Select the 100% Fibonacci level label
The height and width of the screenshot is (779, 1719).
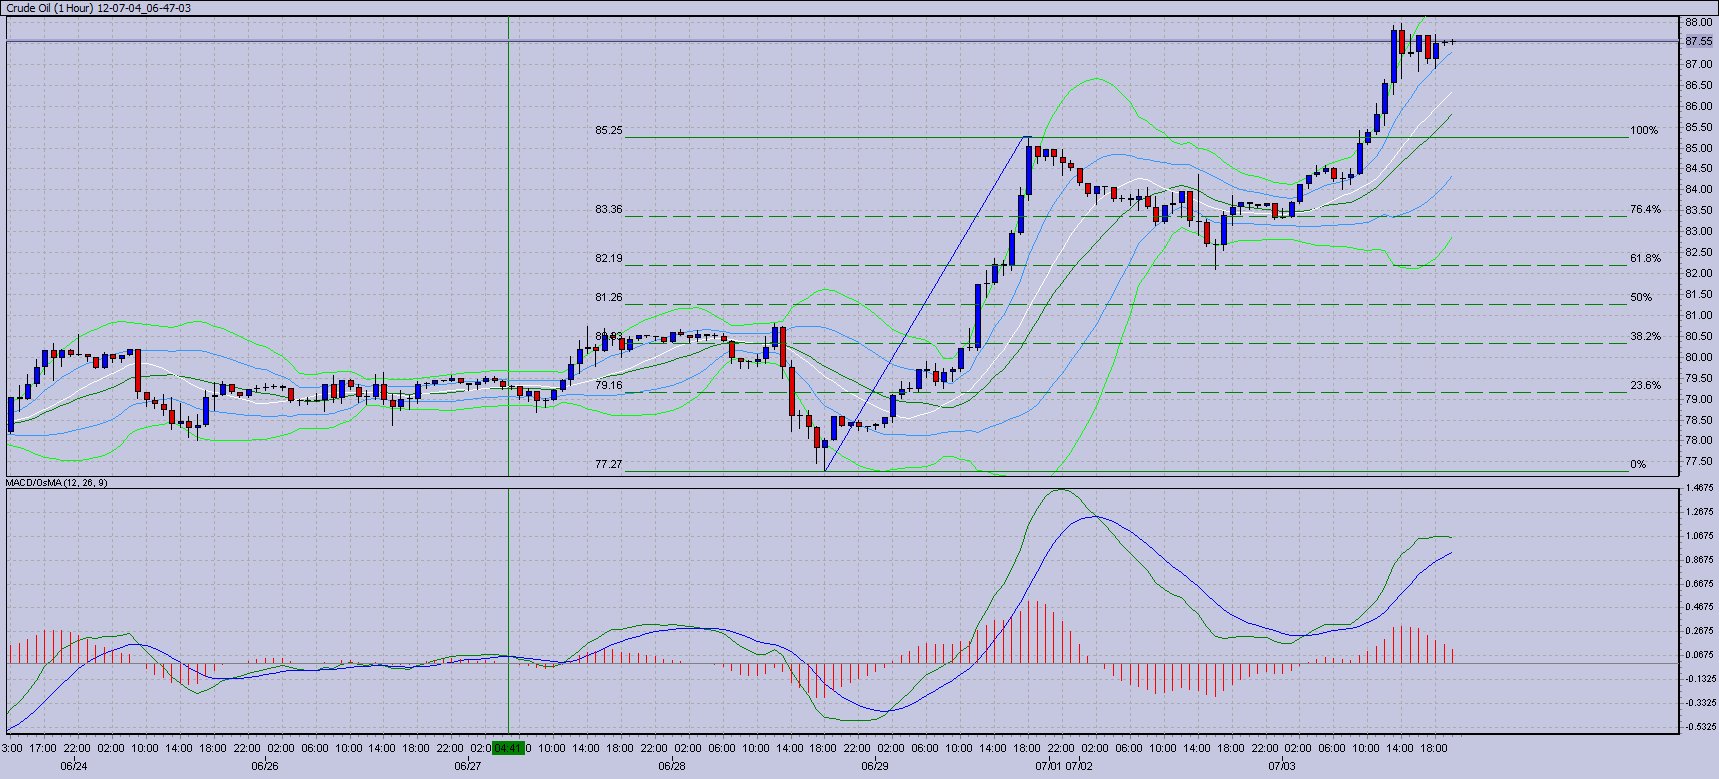click(x=1643, y=130)
